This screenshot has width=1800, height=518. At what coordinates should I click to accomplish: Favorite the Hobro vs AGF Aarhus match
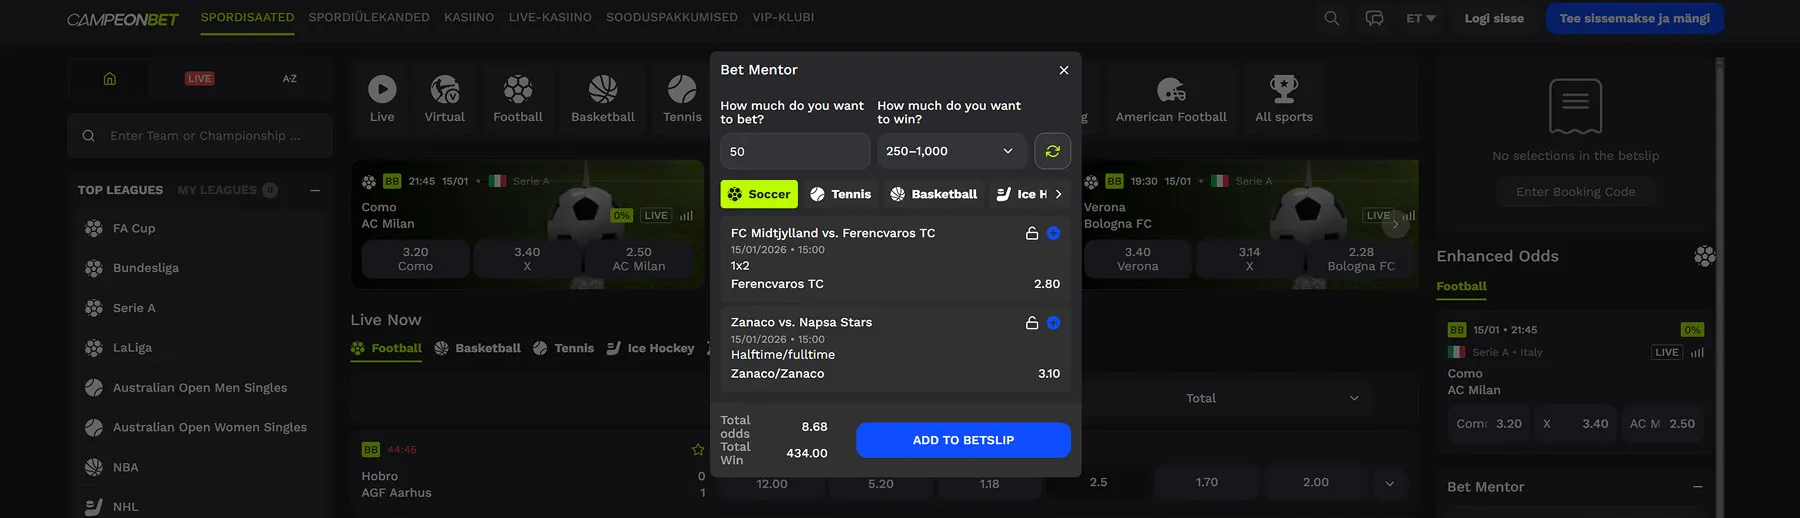[697, 450]
